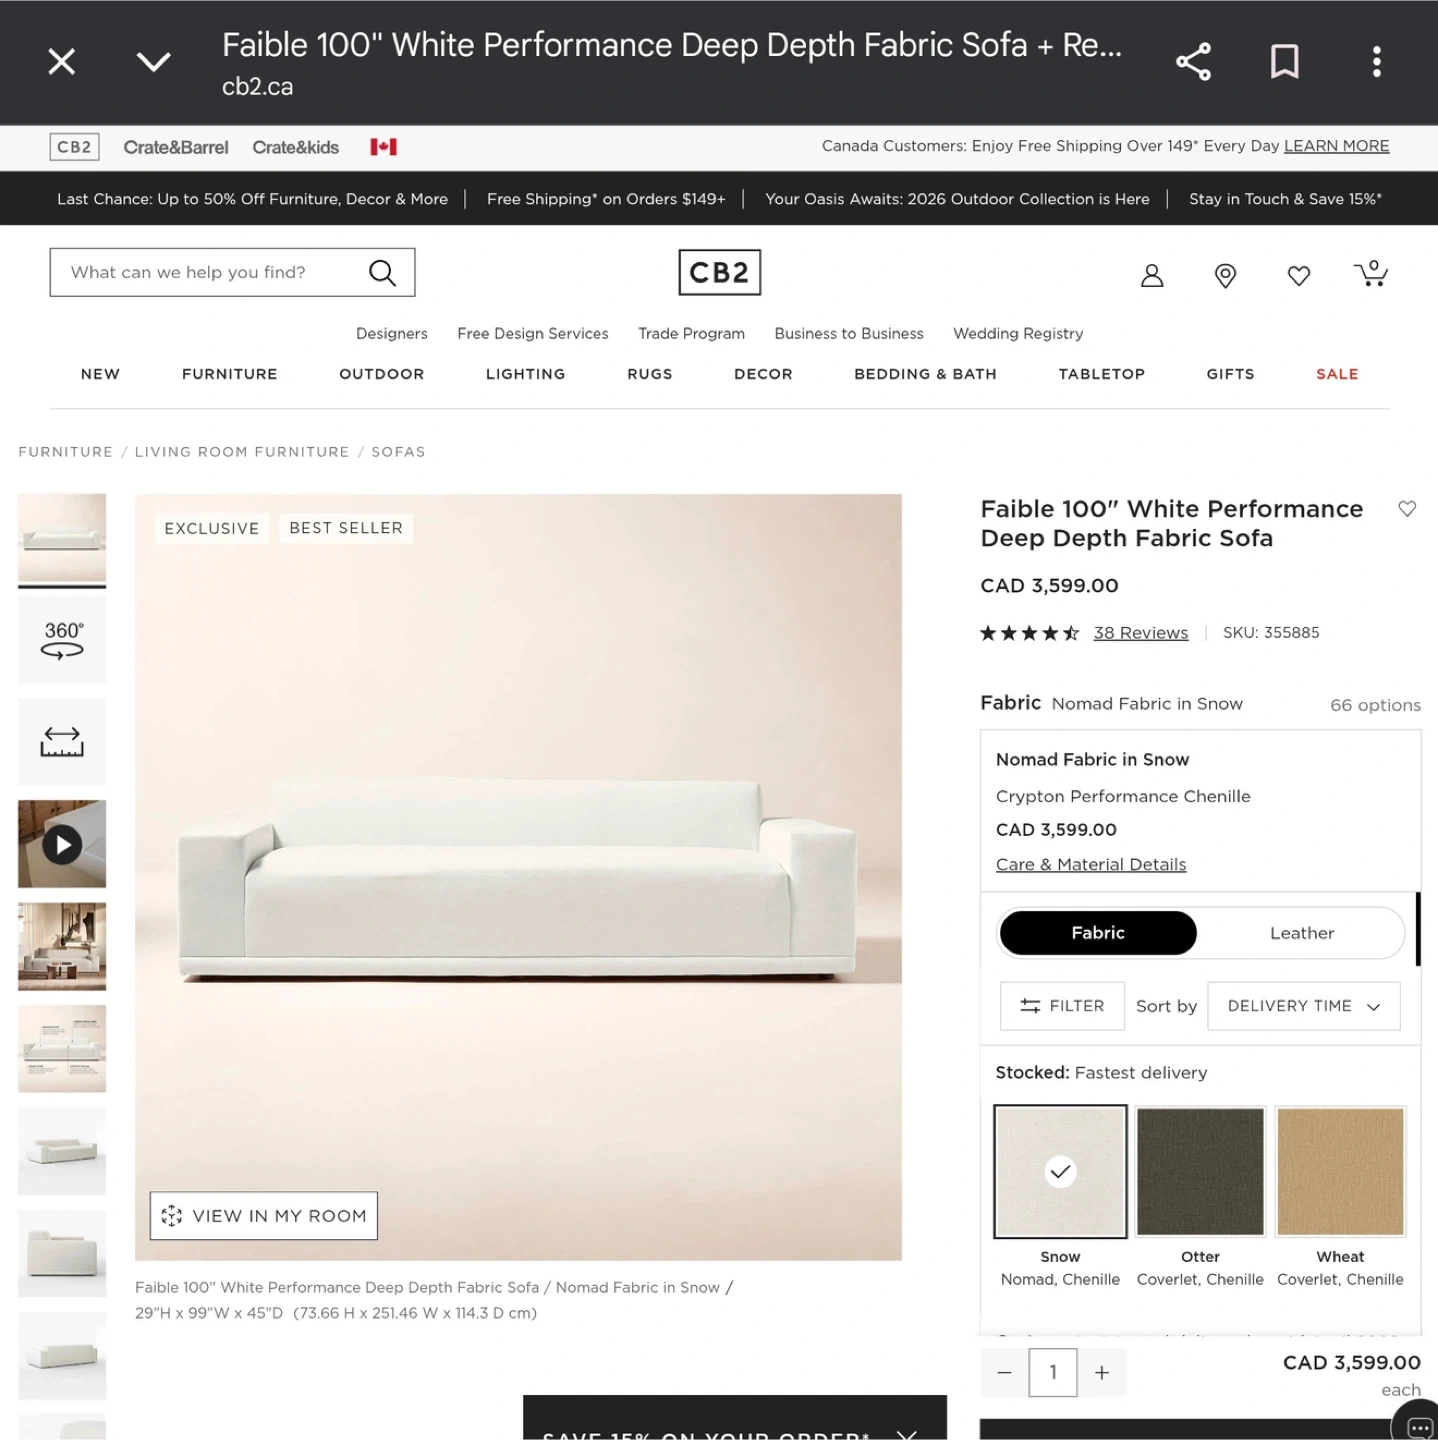Select the Fabric material option
Image resolution: width=1438 pixels, height=1440 pixels.
(1097, 933)
